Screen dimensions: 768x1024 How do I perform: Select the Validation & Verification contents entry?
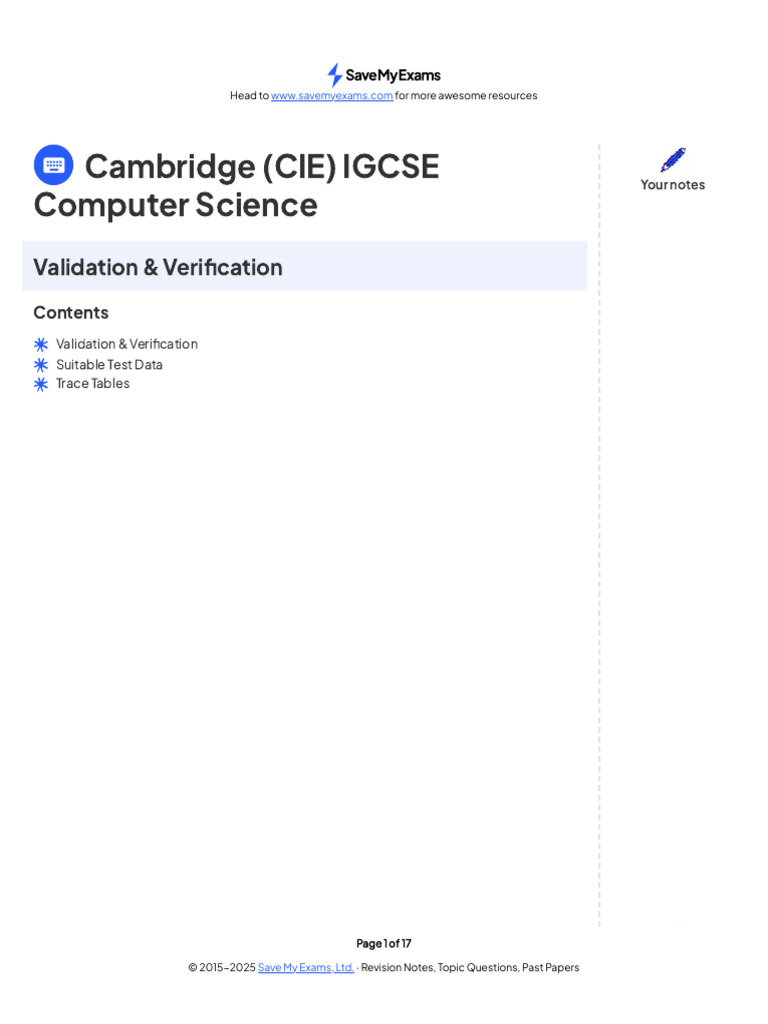pos(127,344)
